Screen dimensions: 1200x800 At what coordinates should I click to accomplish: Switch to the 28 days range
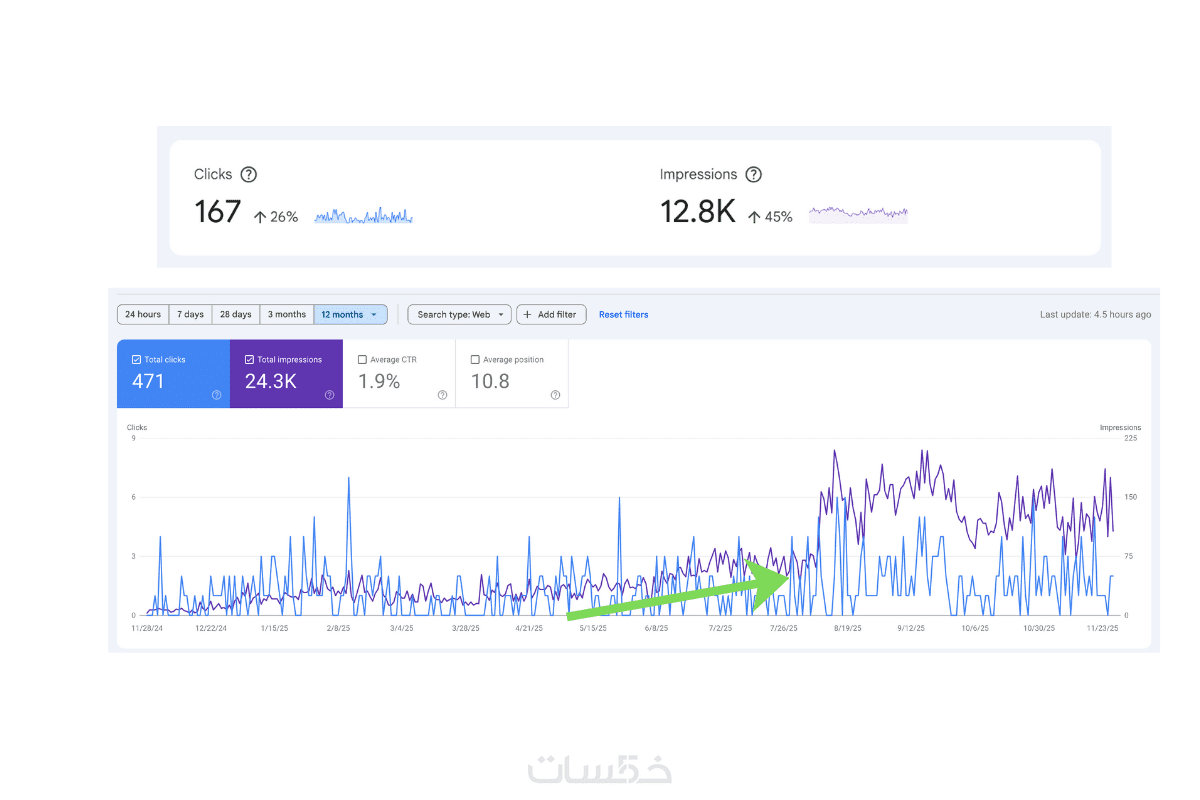[x=236, y=314]
